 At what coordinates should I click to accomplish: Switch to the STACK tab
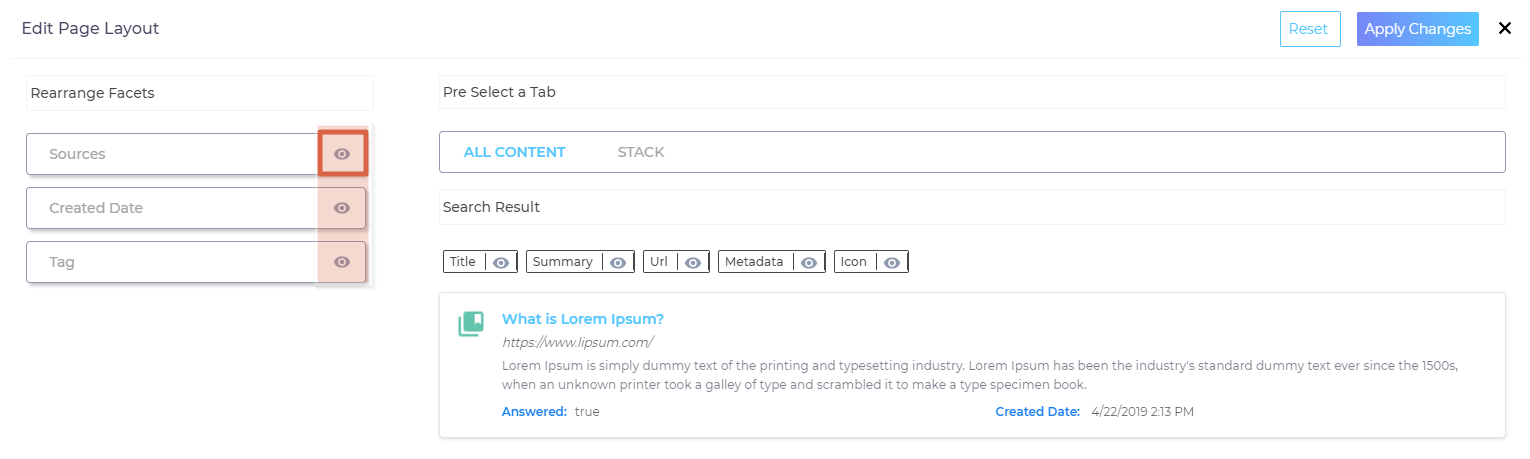click(x=641, y=152)
